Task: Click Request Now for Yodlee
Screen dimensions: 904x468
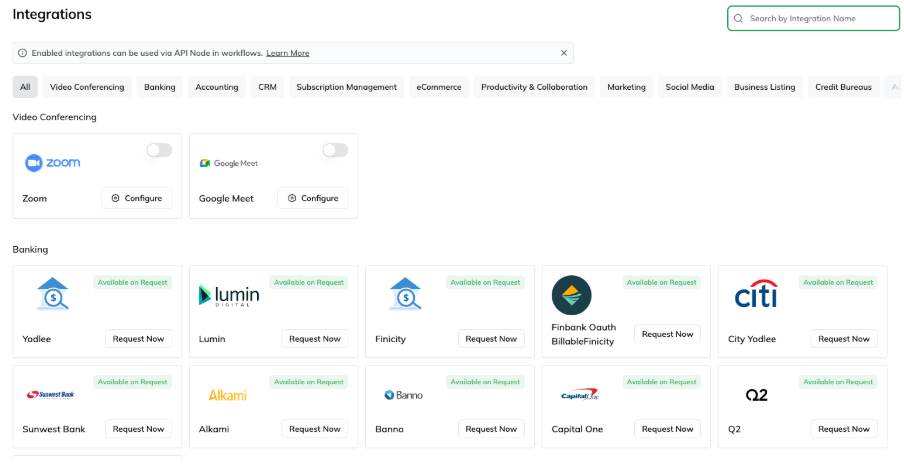Action: [x=138, y=339]
